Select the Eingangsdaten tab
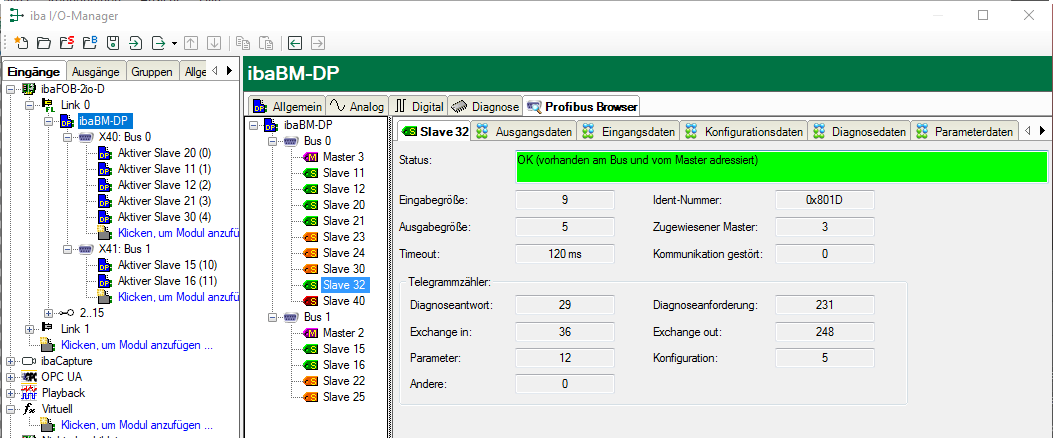This screenshot has height=438, width=1054. tap(629, 132)
